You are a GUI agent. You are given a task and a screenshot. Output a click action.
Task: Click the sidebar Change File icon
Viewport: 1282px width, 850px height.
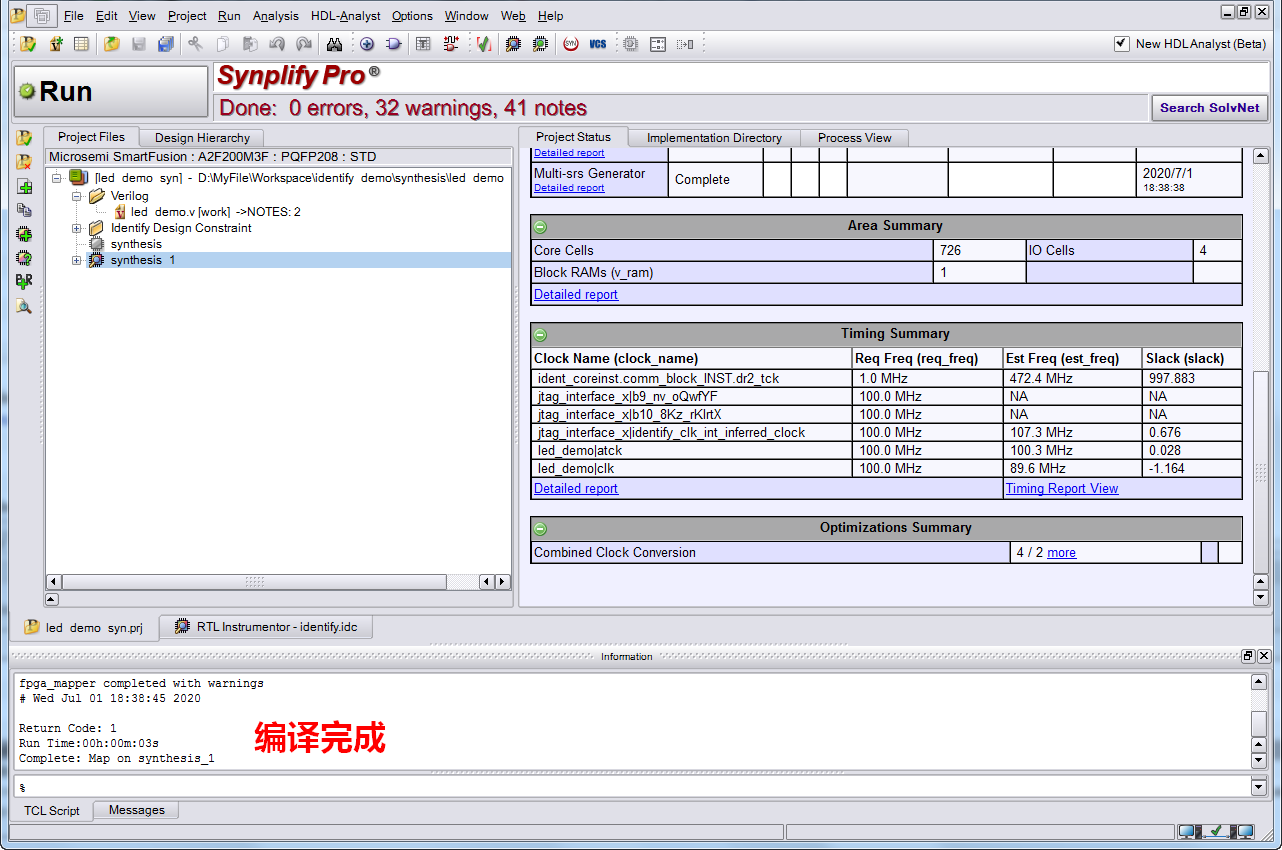[24, 210]
